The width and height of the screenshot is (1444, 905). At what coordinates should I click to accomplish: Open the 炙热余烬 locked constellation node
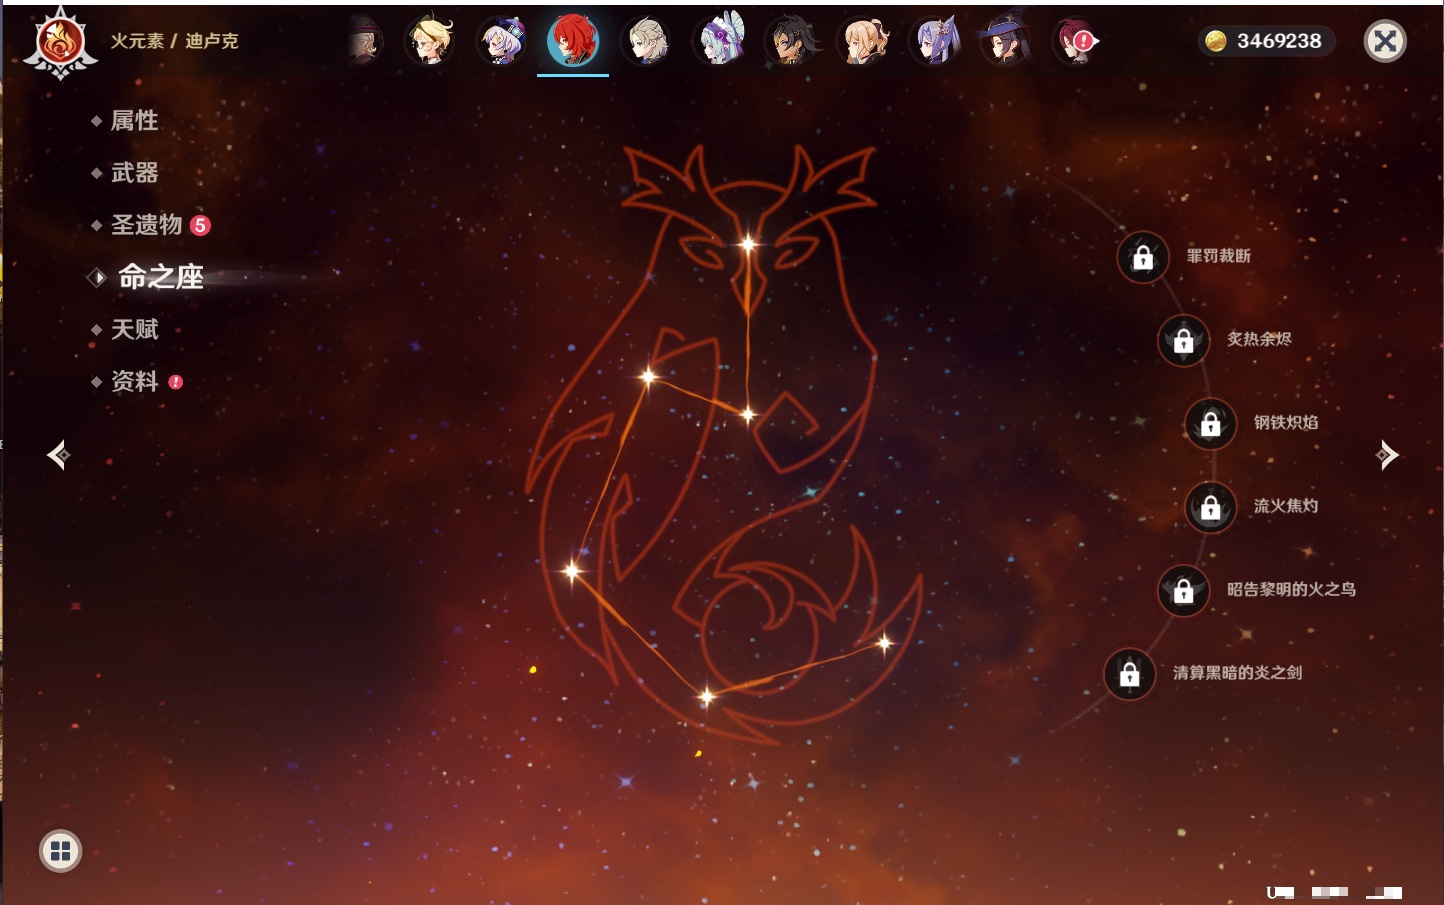tap(1183, 341)
